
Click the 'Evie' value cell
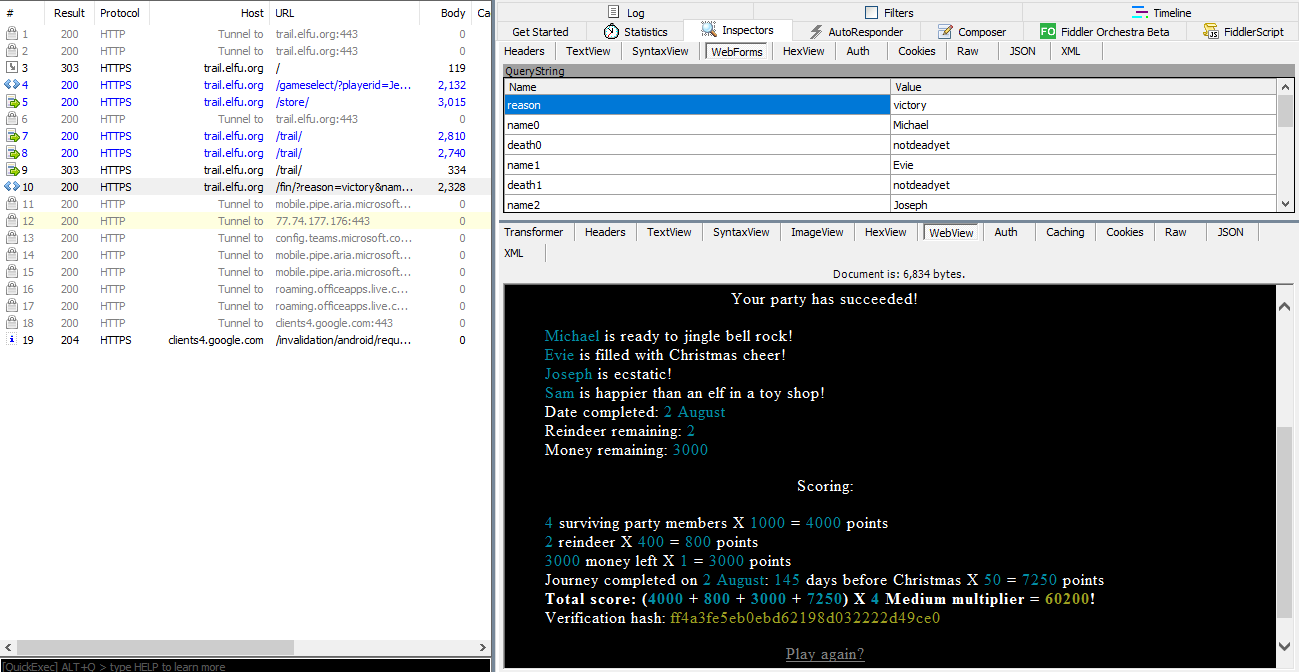pos(1084,165)
